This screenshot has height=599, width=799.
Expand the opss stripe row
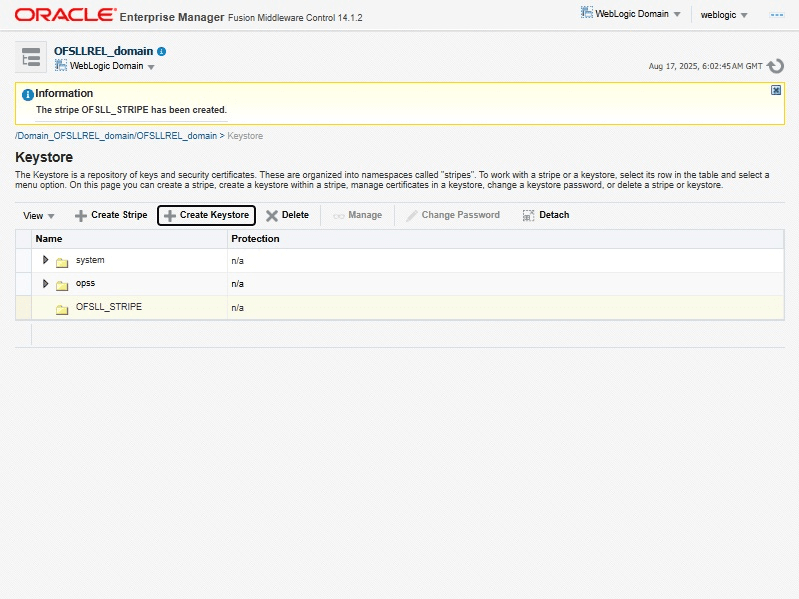tap(45, 283)
